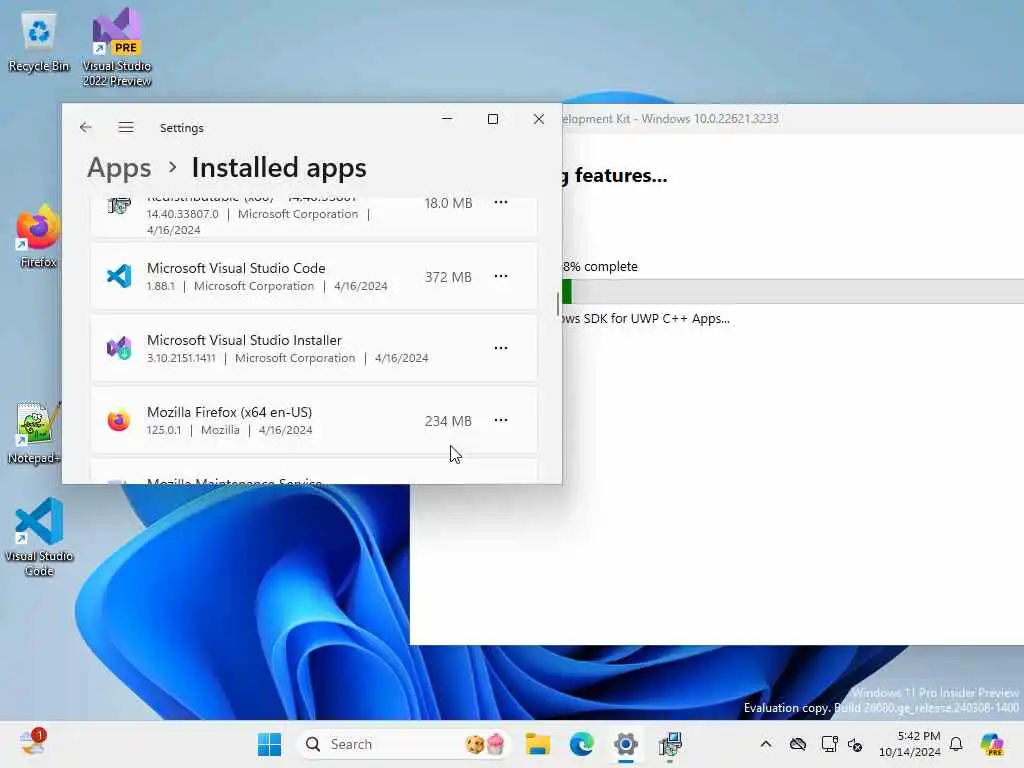Viewport: 1024px width, 768px height.
Task: Click the redistributable package icon in list
Action: [119, 206]
